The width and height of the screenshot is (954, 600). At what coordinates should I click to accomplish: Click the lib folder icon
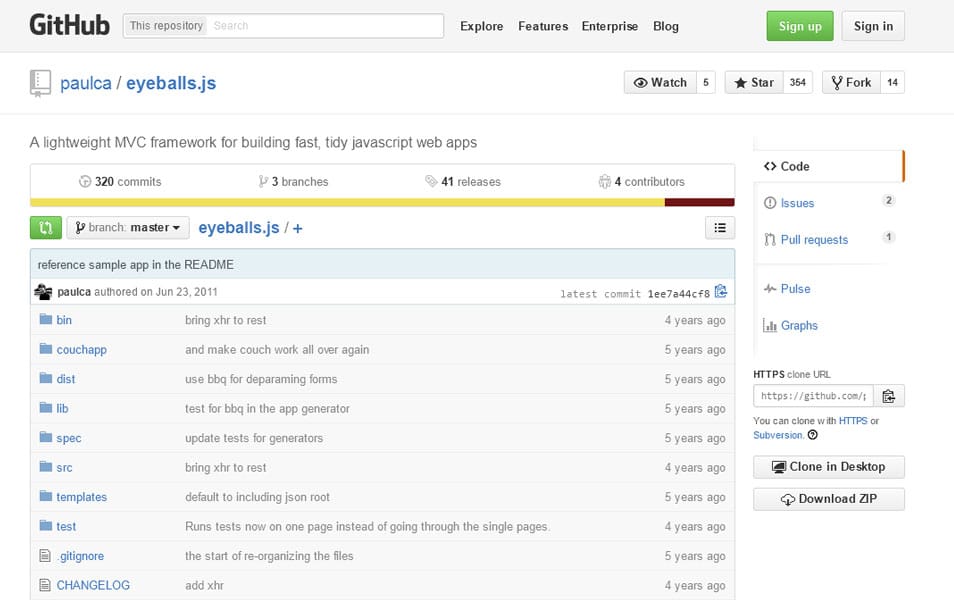(x=46, y=408)
